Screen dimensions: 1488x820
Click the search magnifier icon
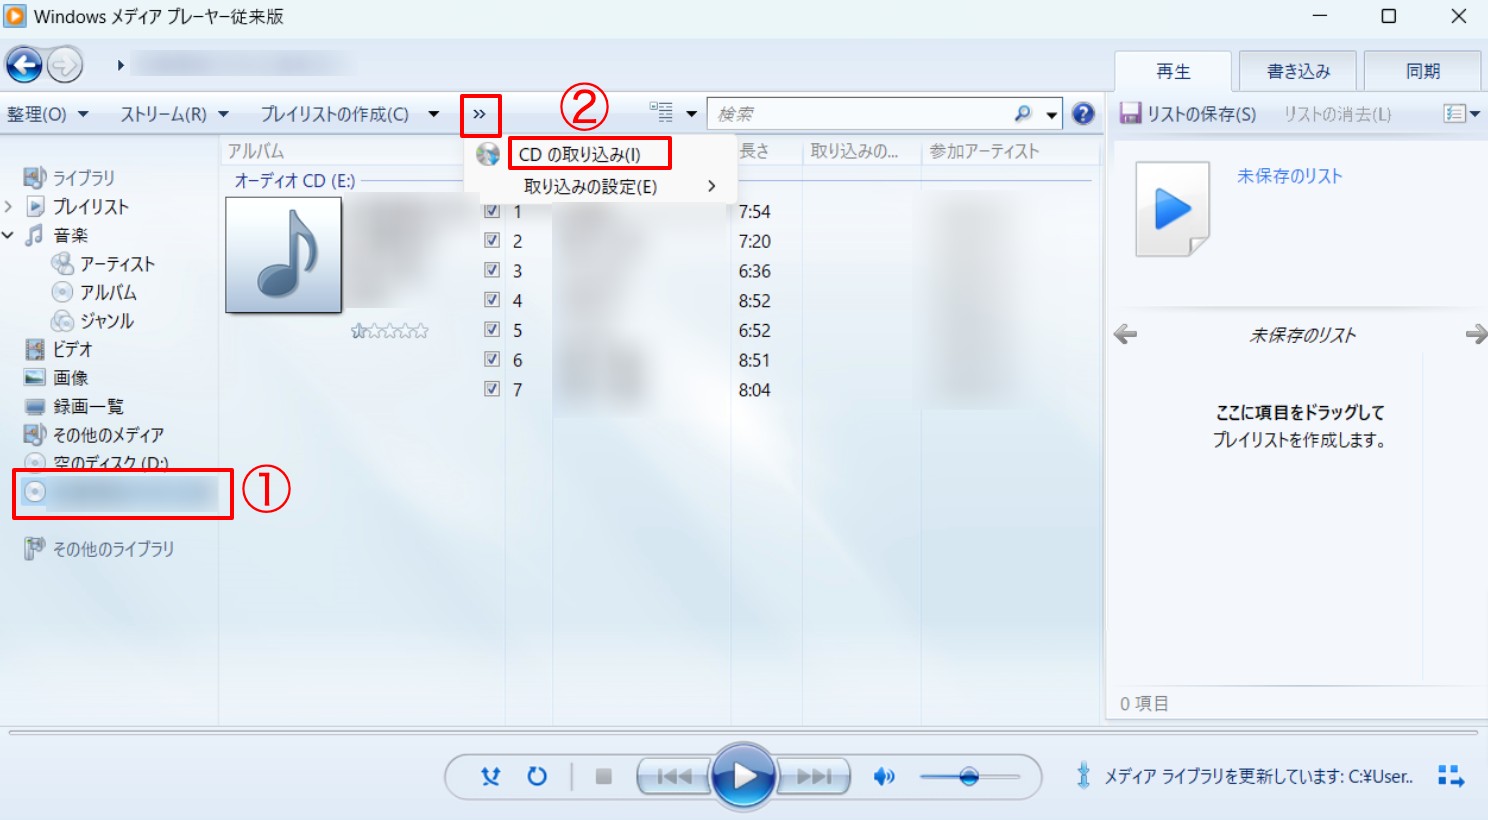click(x=1022, y=114)
